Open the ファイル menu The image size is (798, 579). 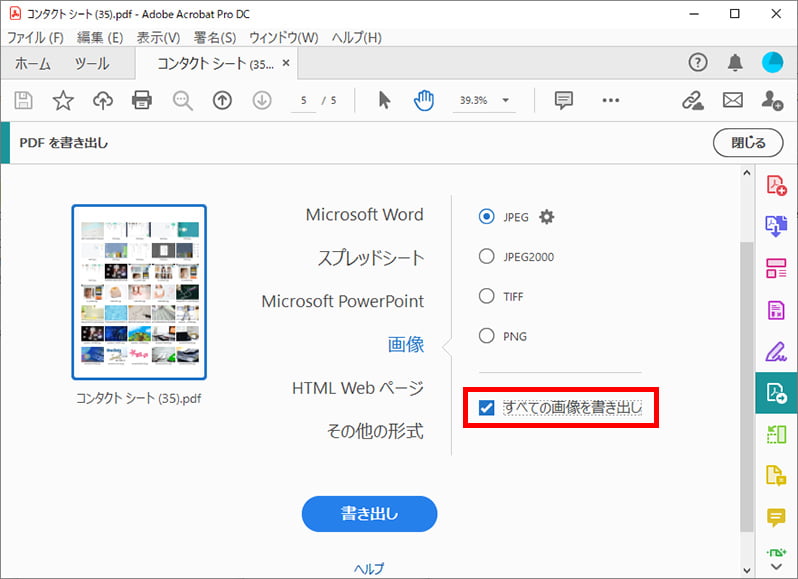pyautogui.click(x=35, y=37)
